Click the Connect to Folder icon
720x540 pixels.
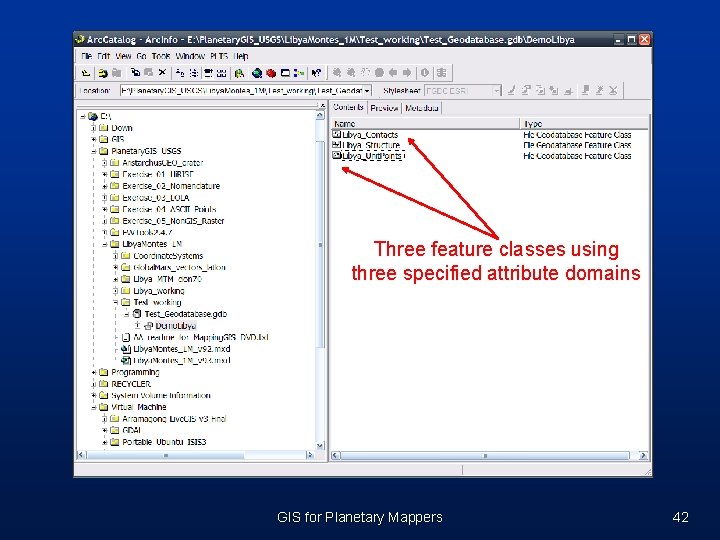coord(103,73)
